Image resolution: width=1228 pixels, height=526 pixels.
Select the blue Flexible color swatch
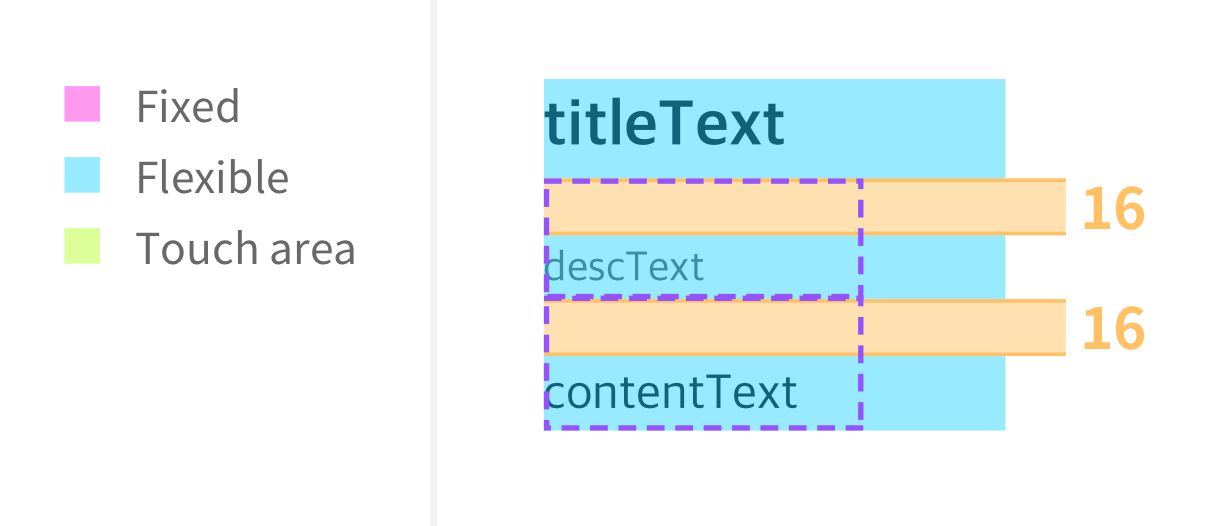pos(82,175)
